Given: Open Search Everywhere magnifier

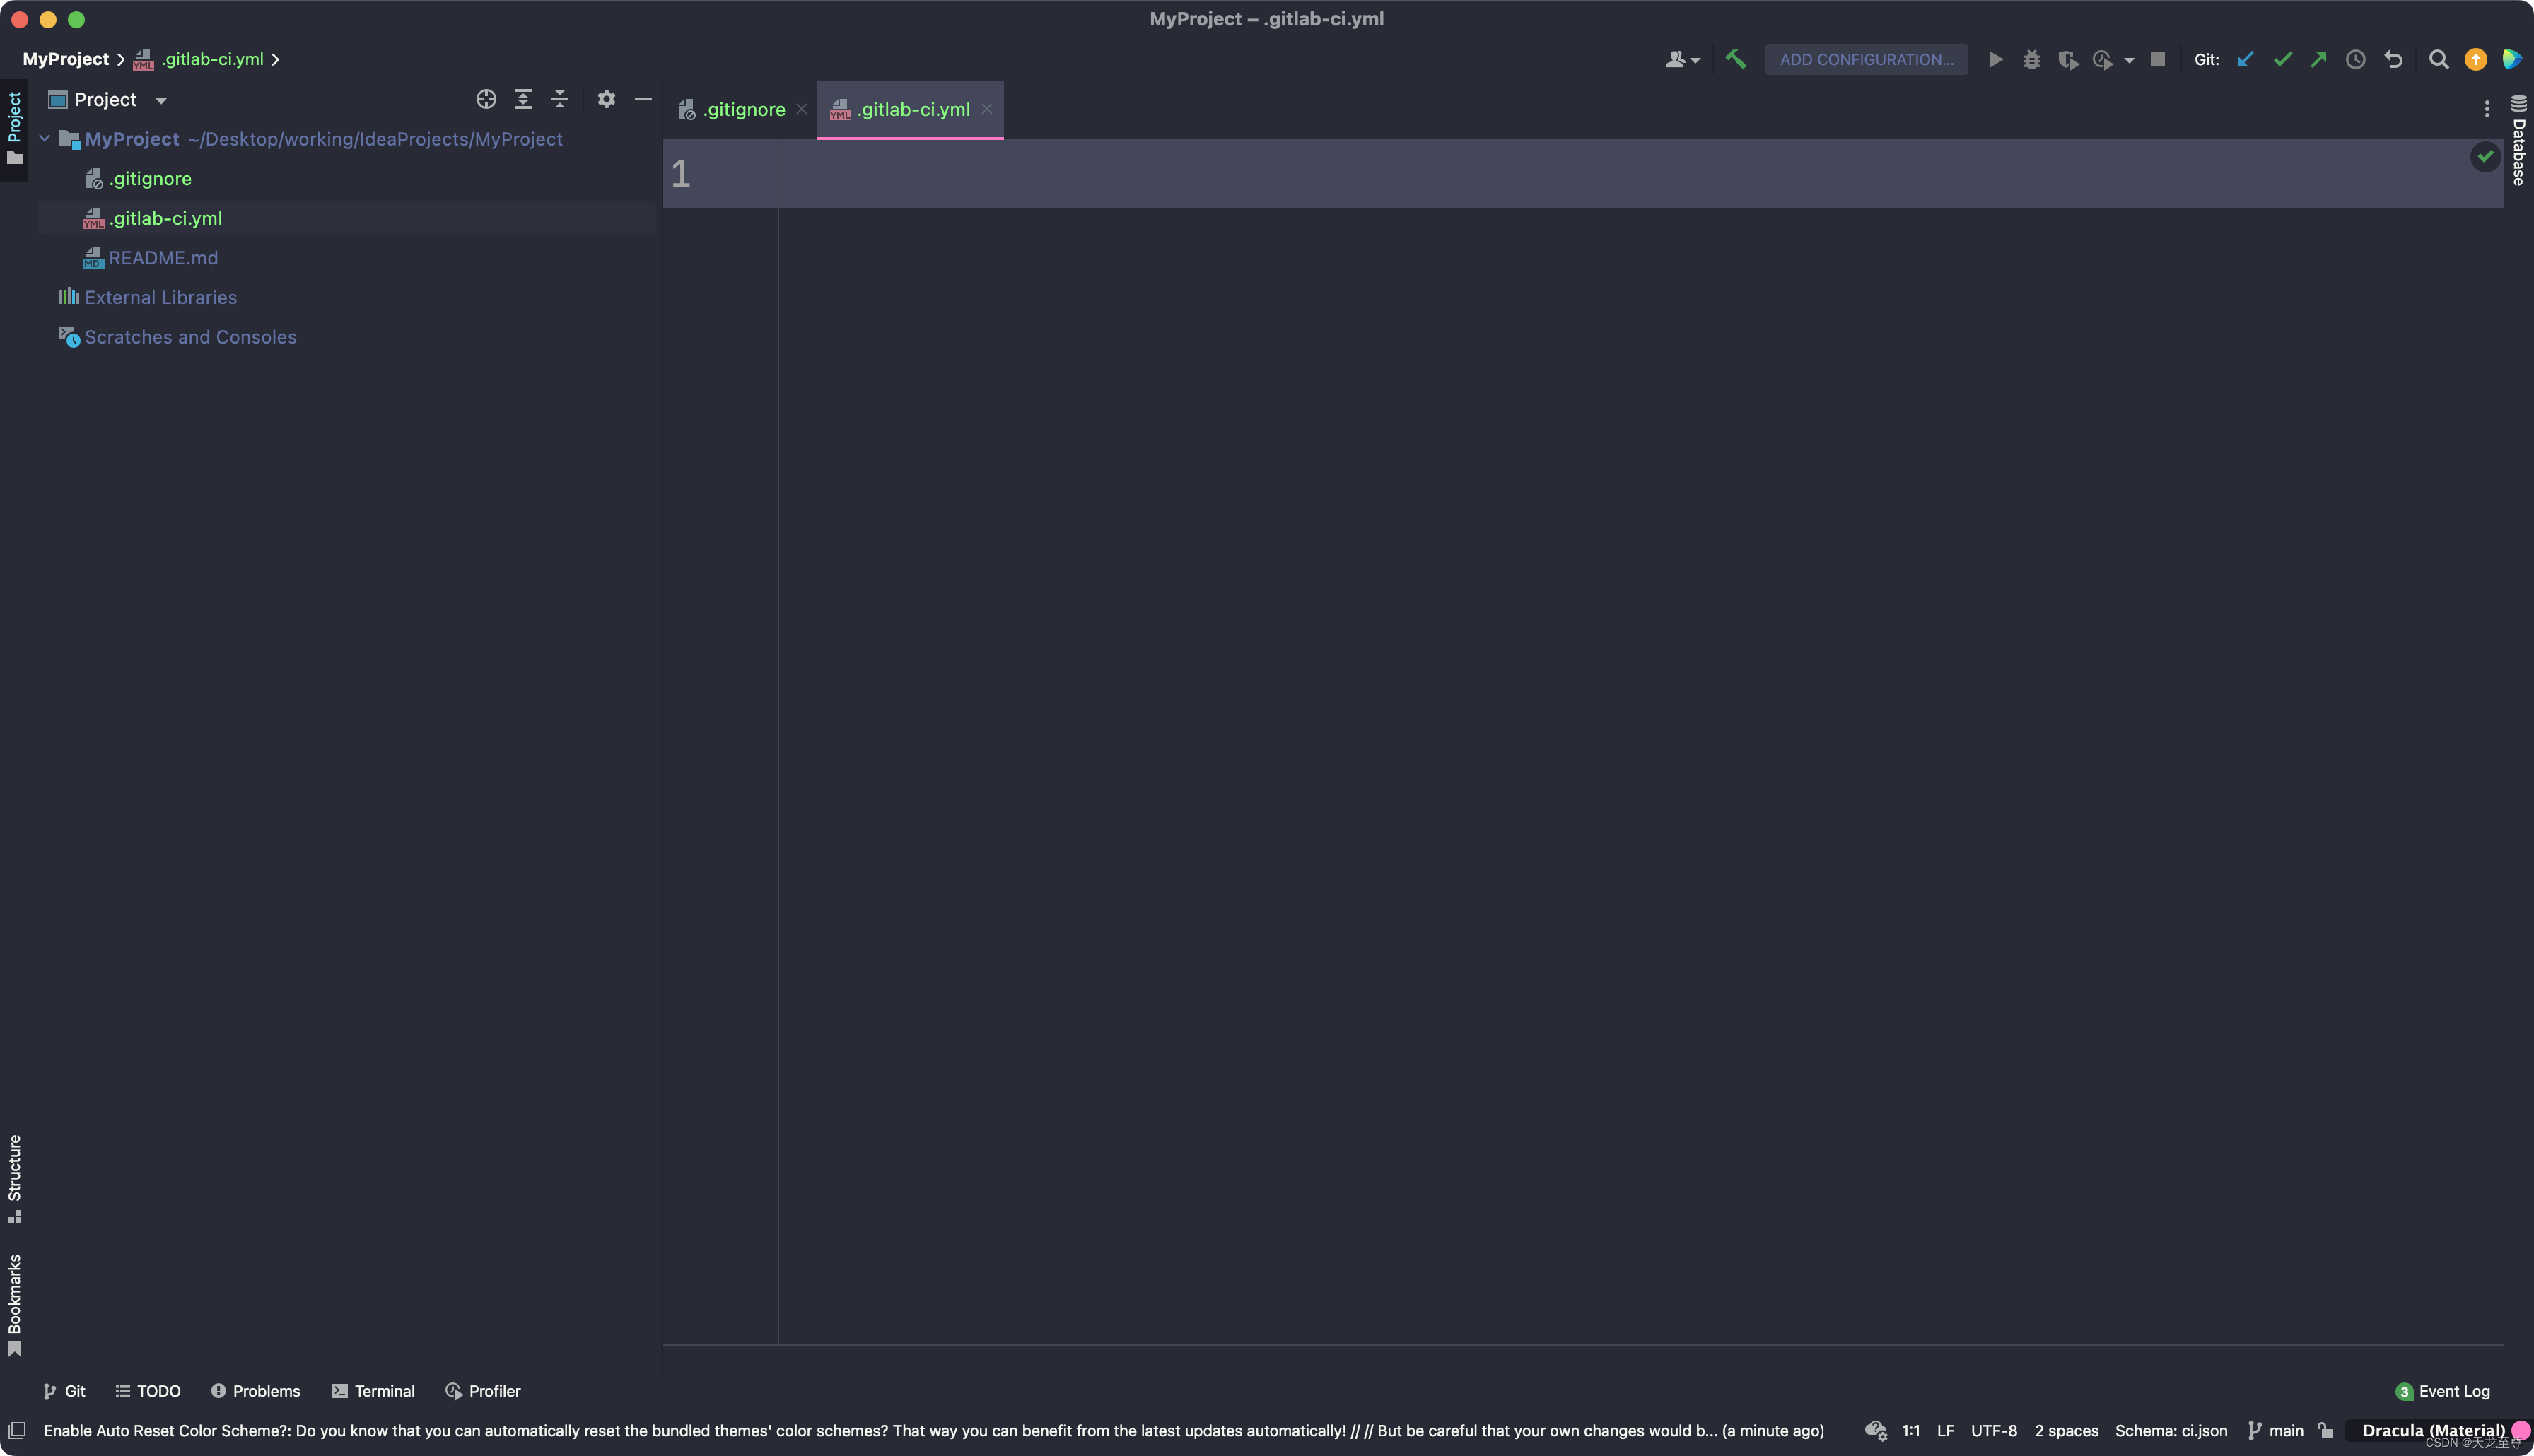Looking at the screenshot, I should 2439,59.
